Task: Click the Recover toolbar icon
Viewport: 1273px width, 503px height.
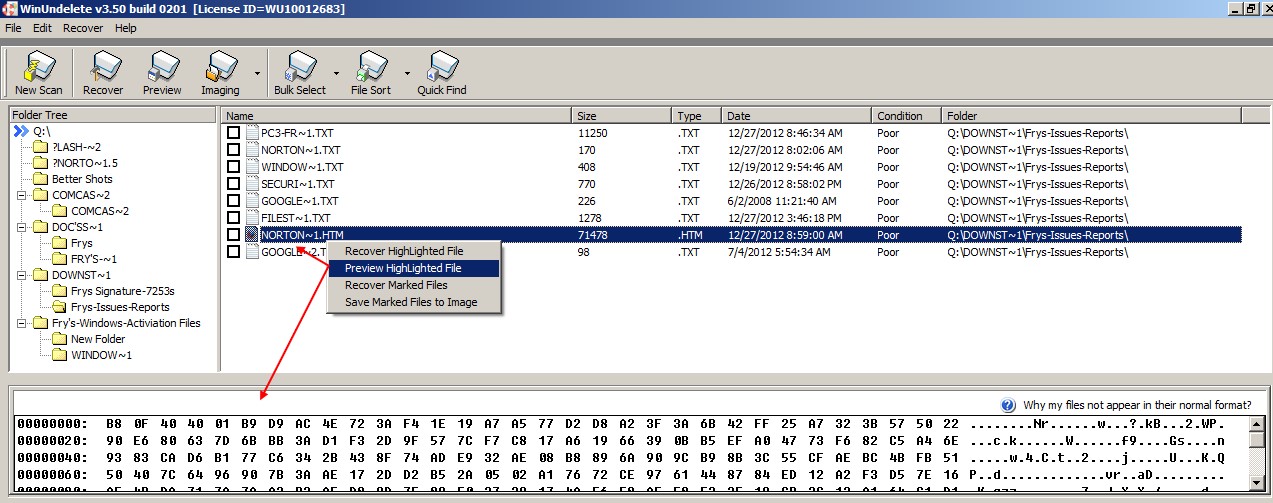Action: [103, 71]
